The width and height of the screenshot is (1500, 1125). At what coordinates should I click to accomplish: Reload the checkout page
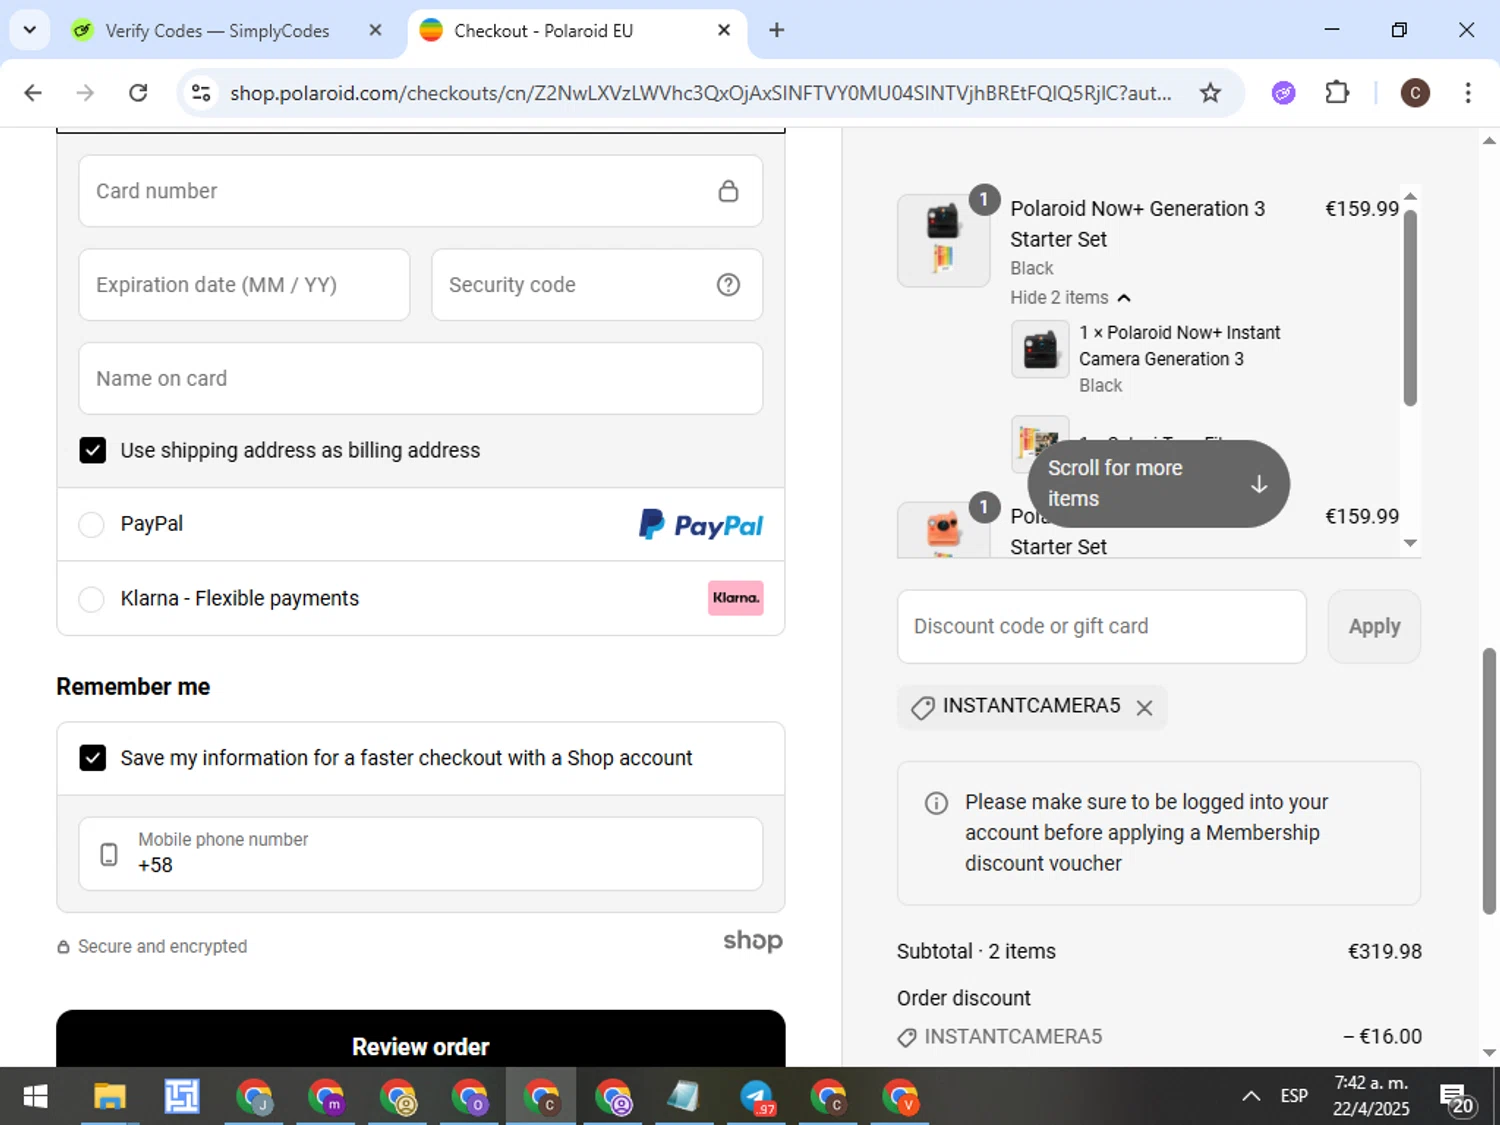pyautogui.click(x=138, y=93)
